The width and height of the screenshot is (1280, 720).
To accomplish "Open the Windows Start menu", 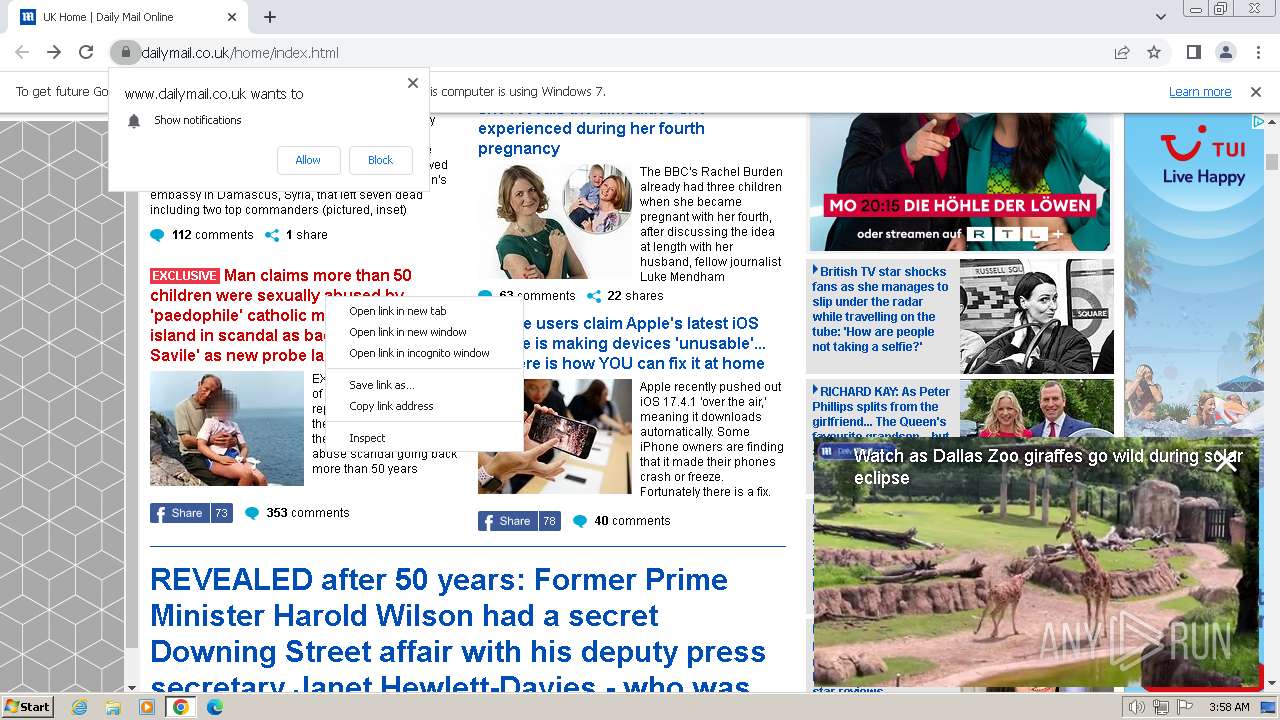I will (27, 706).
